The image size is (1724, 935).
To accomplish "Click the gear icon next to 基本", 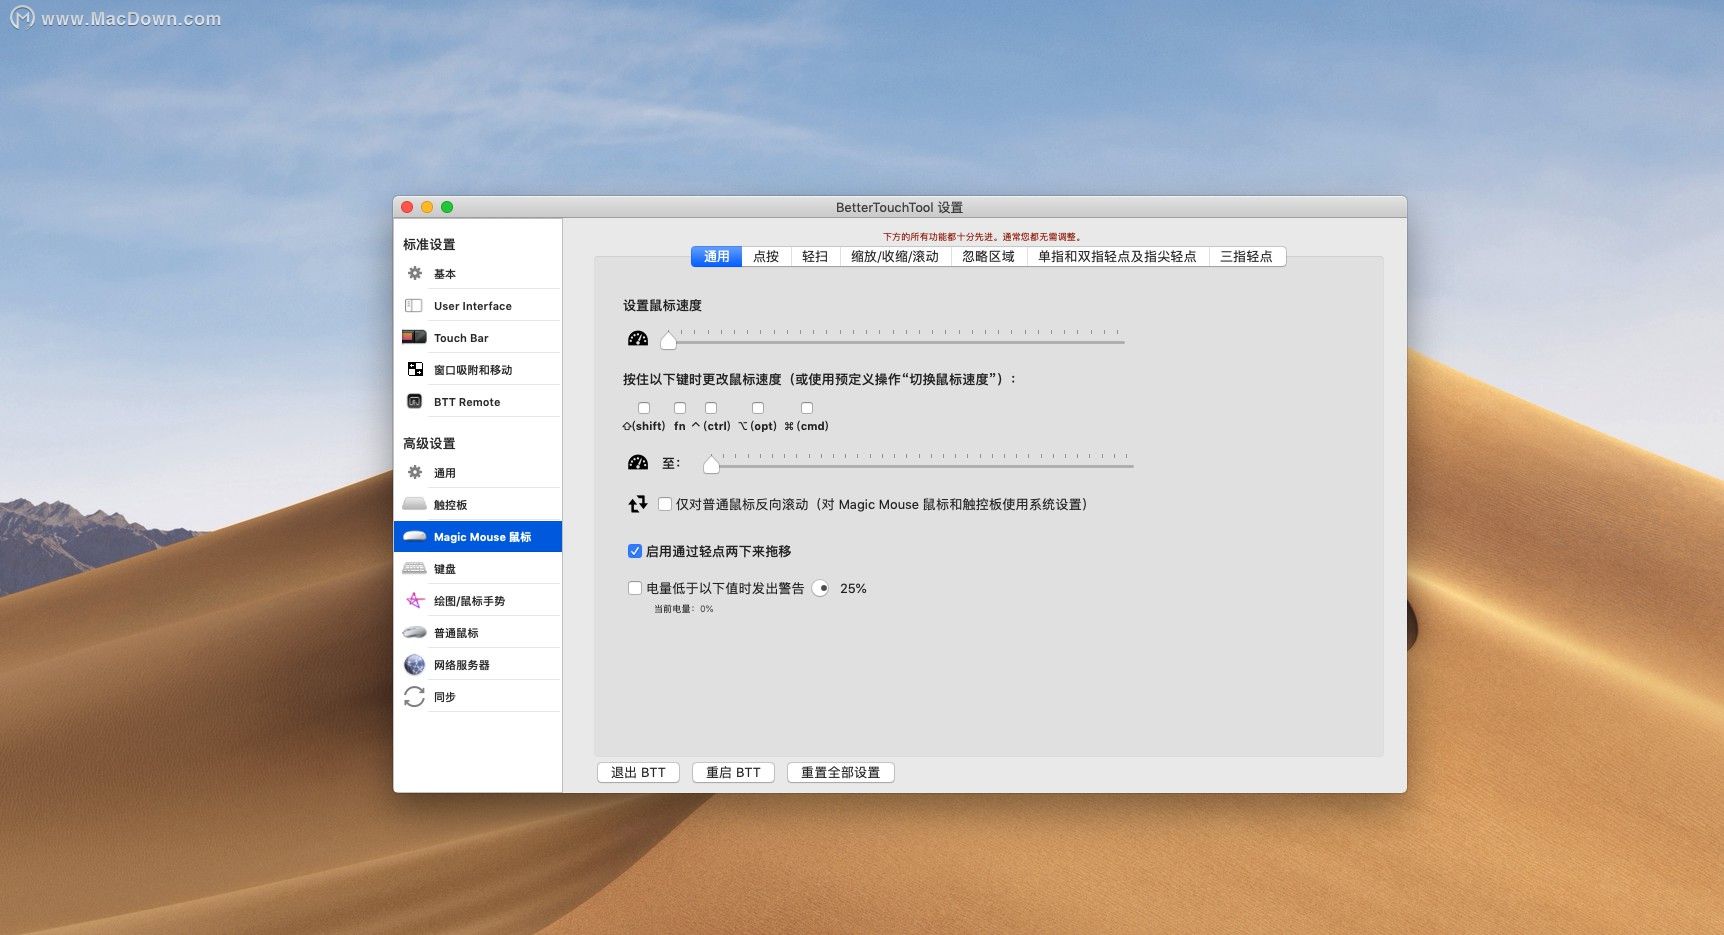I will 415,273.
